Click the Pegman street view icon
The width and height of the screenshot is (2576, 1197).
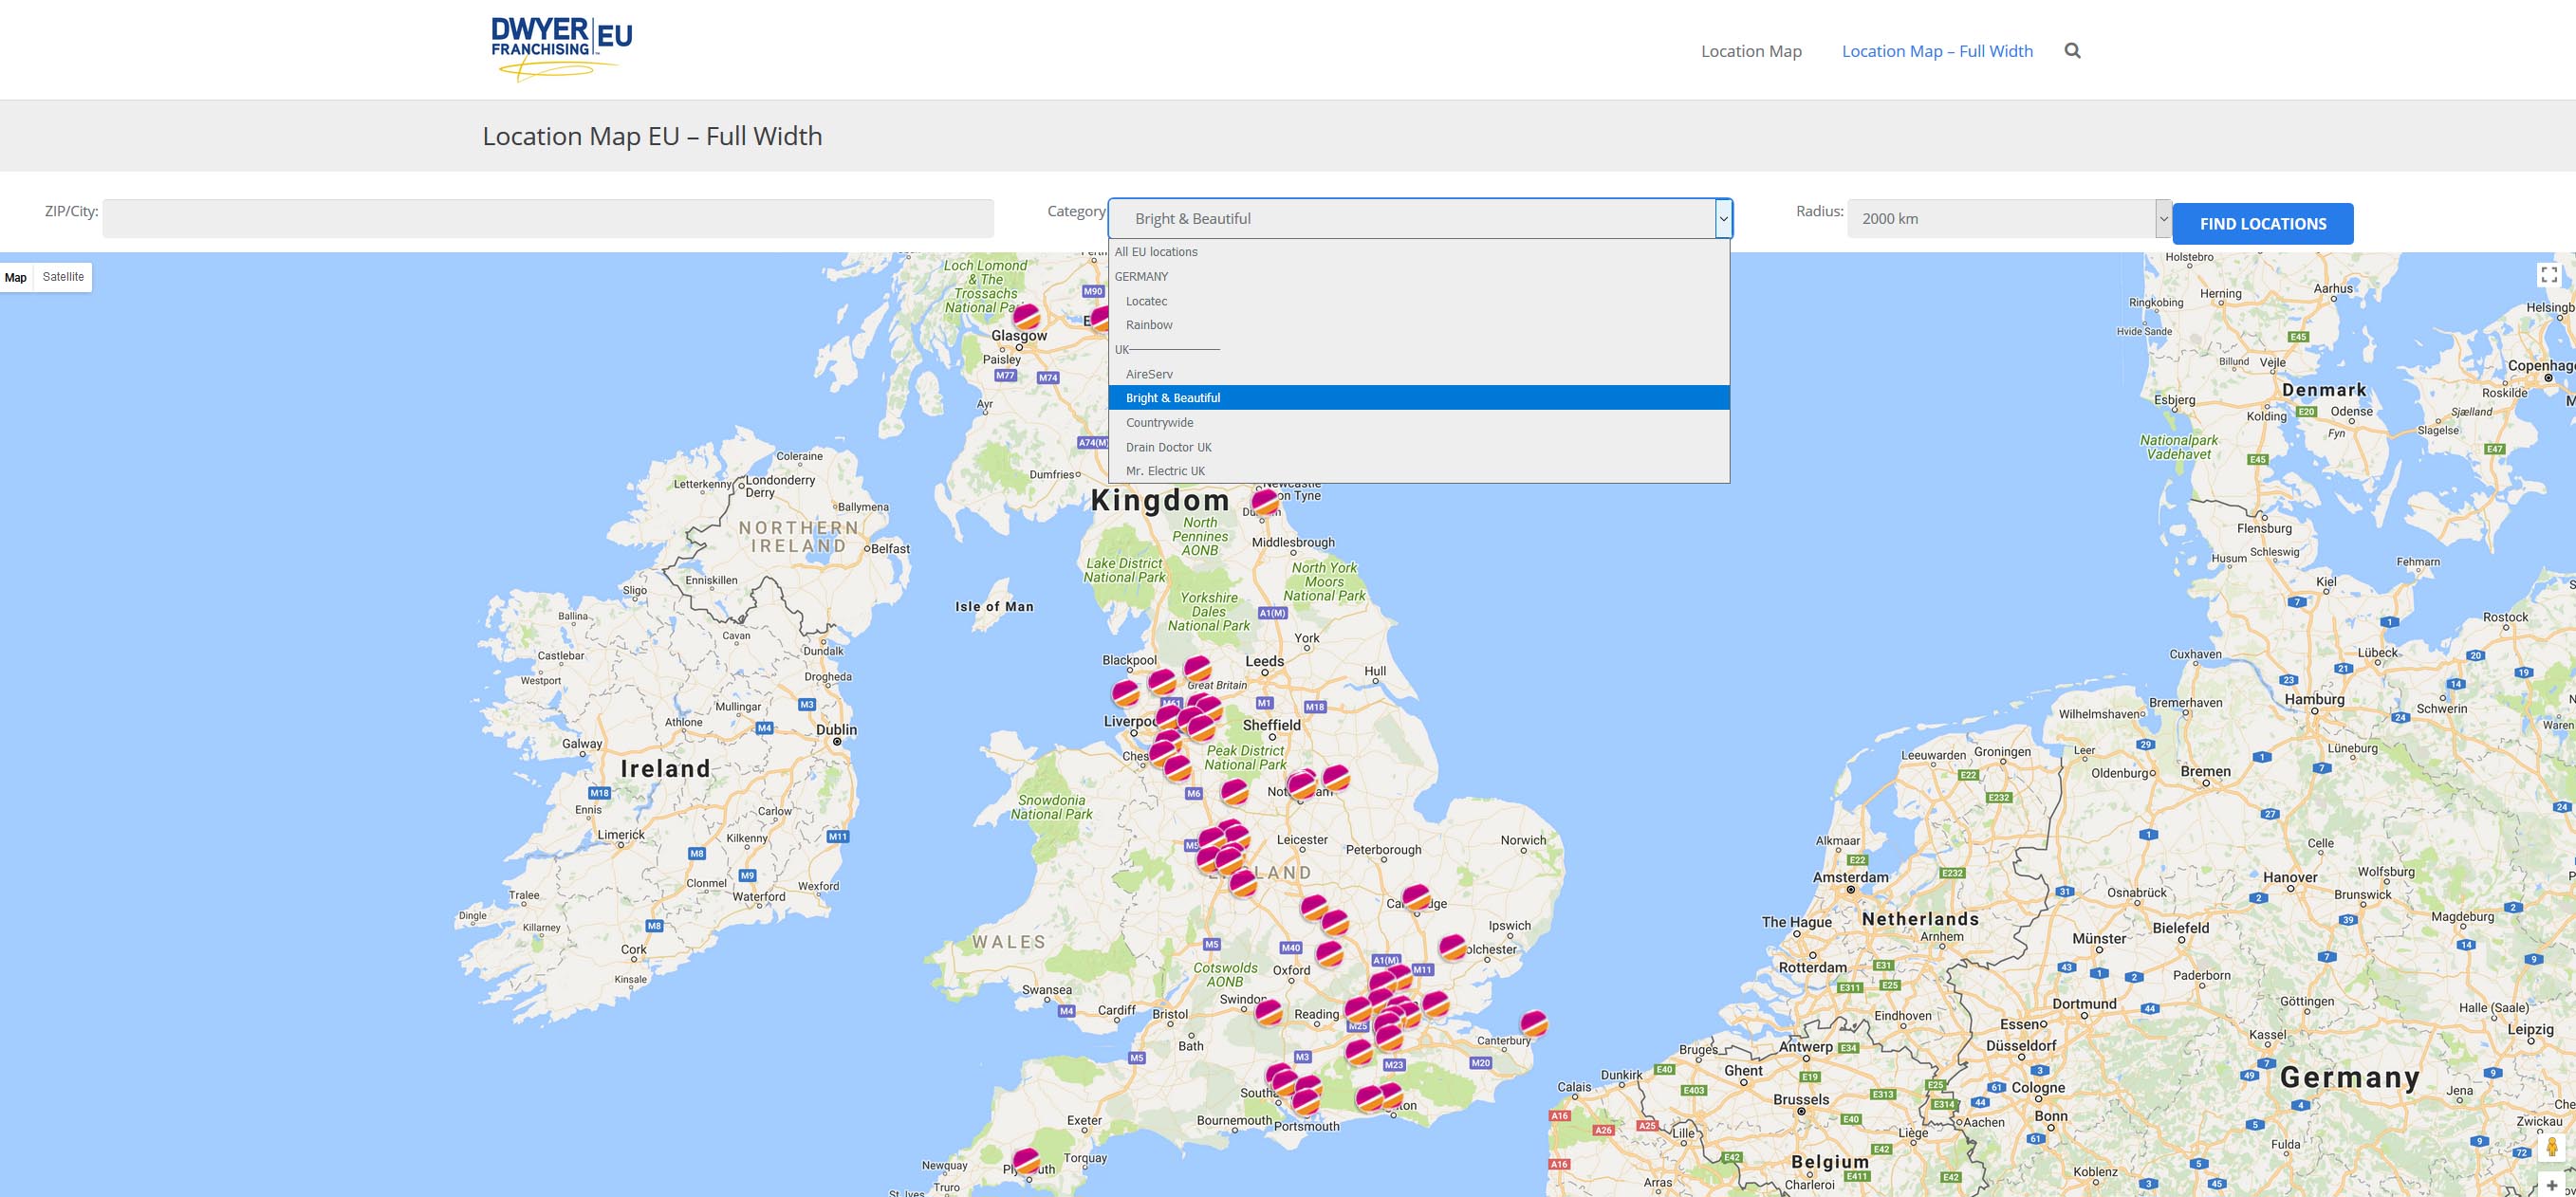(x=2552, y=1146)
